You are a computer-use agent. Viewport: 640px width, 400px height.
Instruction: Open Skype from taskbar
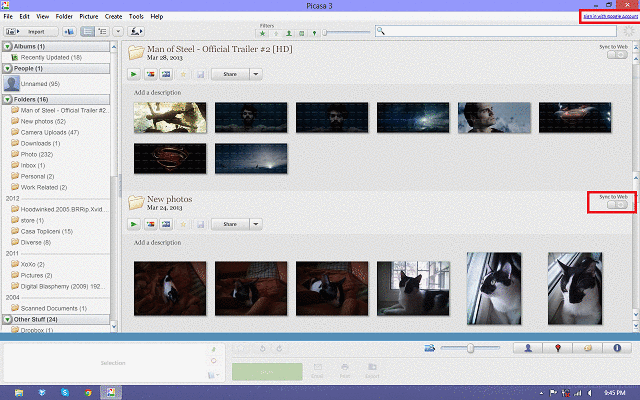[65, 393]
